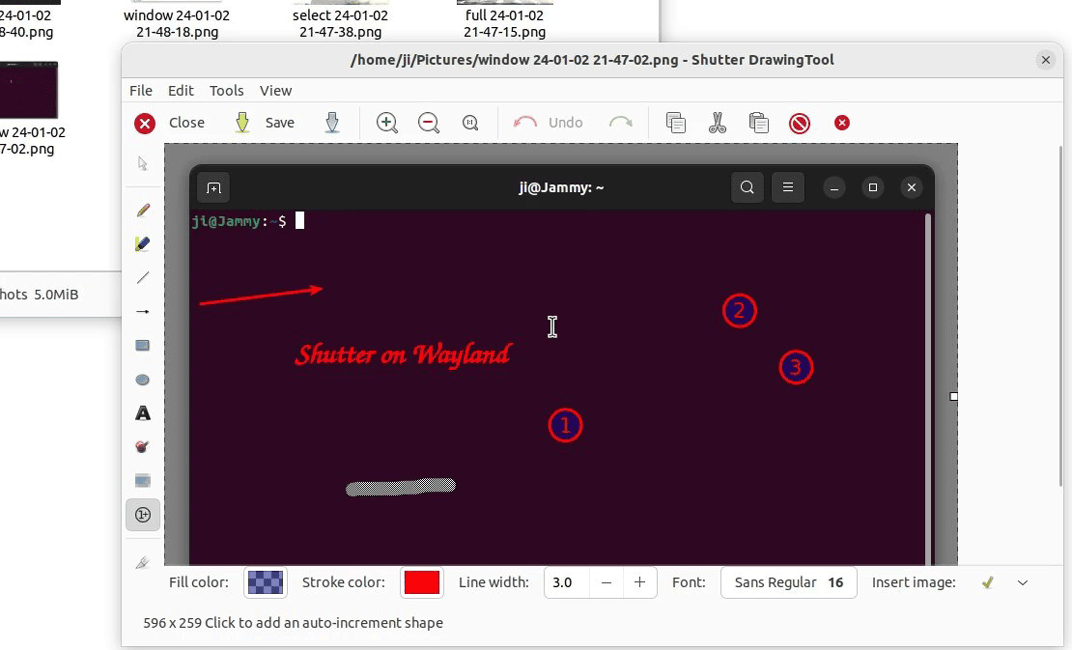Select the Crop tool

point(142,563)
